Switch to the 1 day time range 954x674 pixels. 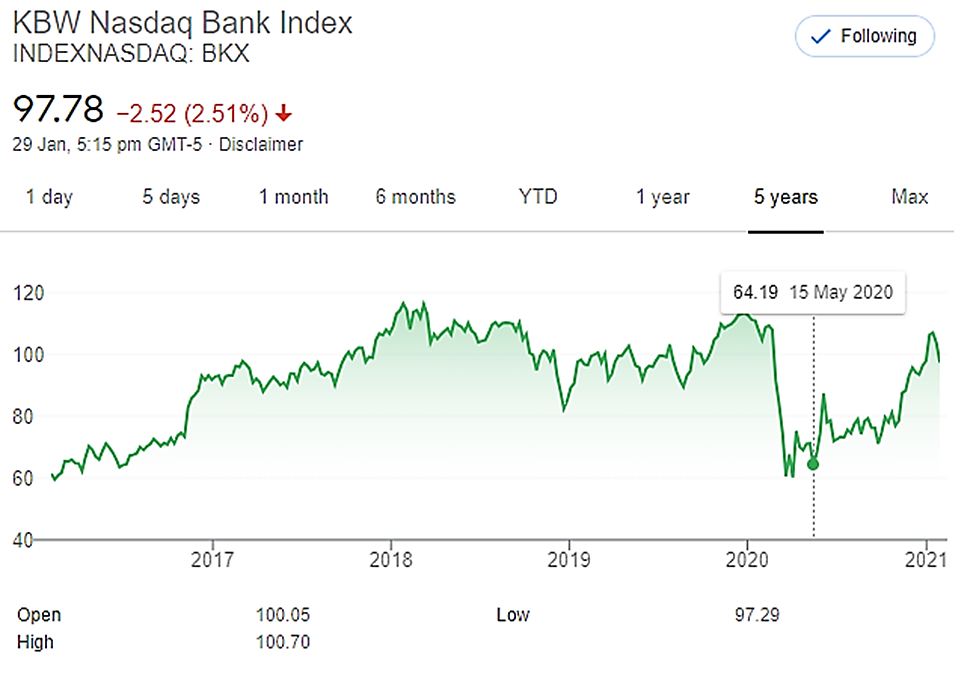point(48,197)
